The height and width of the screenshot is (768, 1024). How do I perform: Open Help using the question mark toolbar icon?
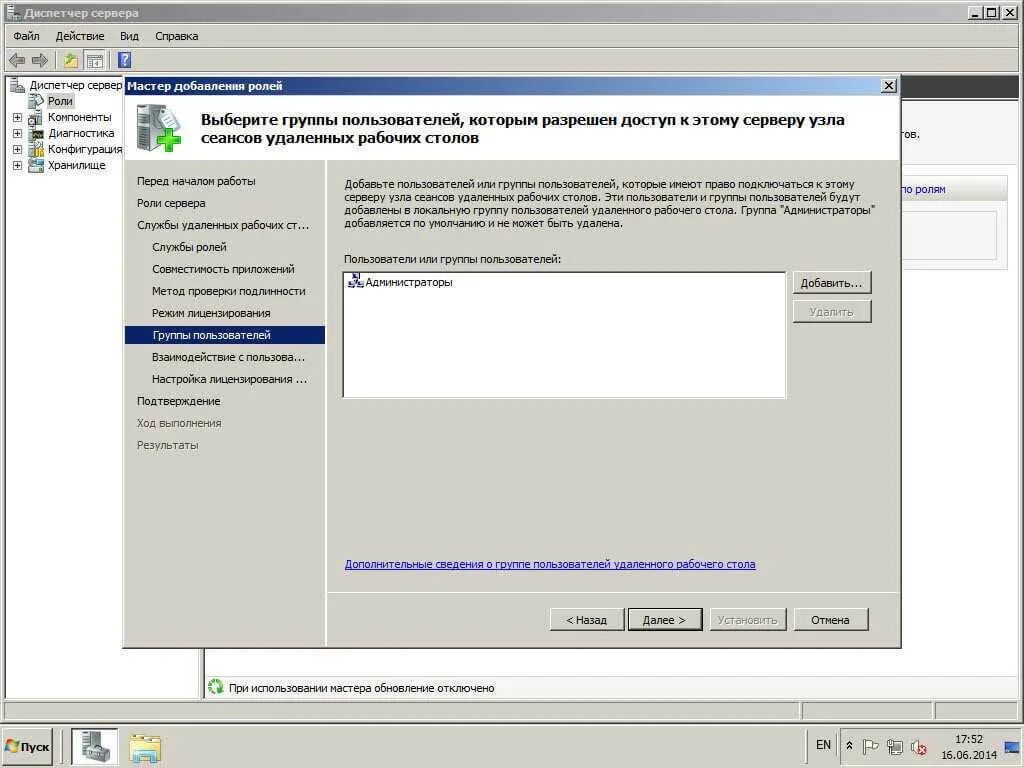122,60
